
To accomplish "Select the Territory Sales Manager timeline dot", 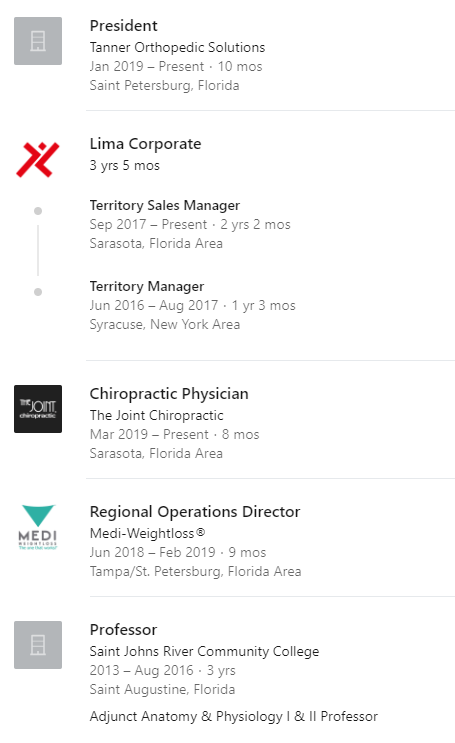I will tap(38, 211).
